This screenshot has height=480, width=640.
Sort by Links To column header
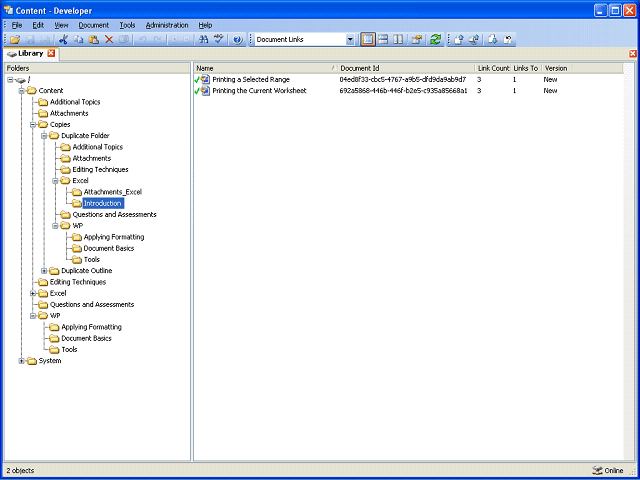click(x=527, y=68)
